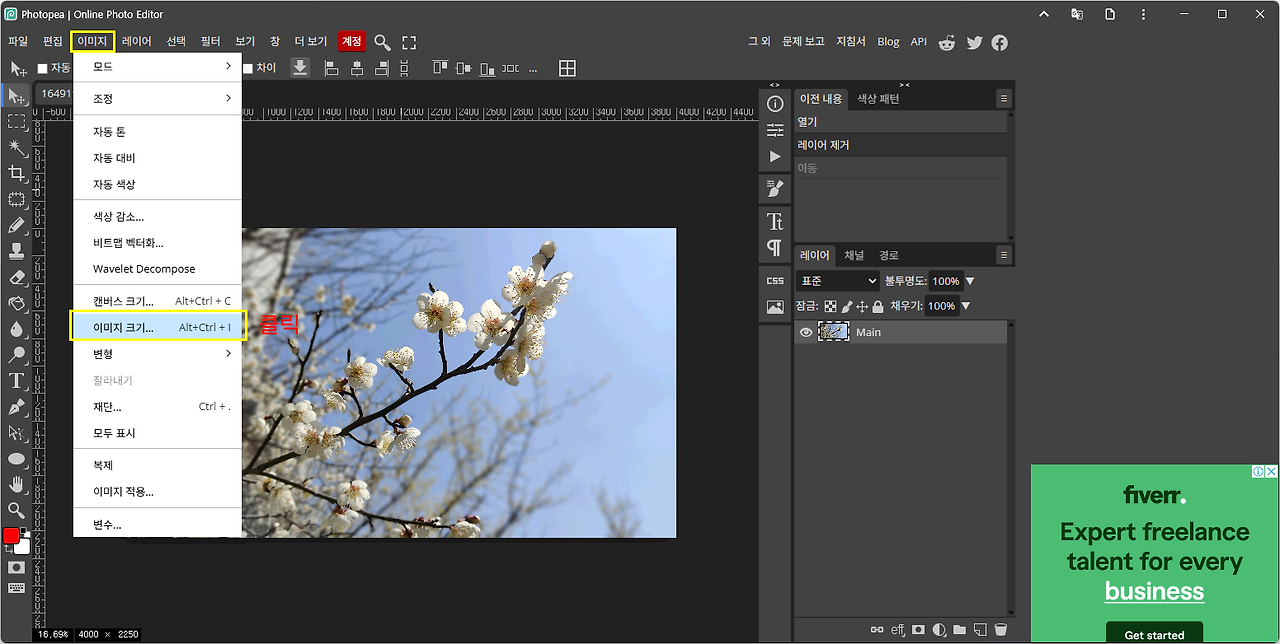Choose 캔버스 크기... from the menu
The image size is (1280, 644).
point(158,301)
